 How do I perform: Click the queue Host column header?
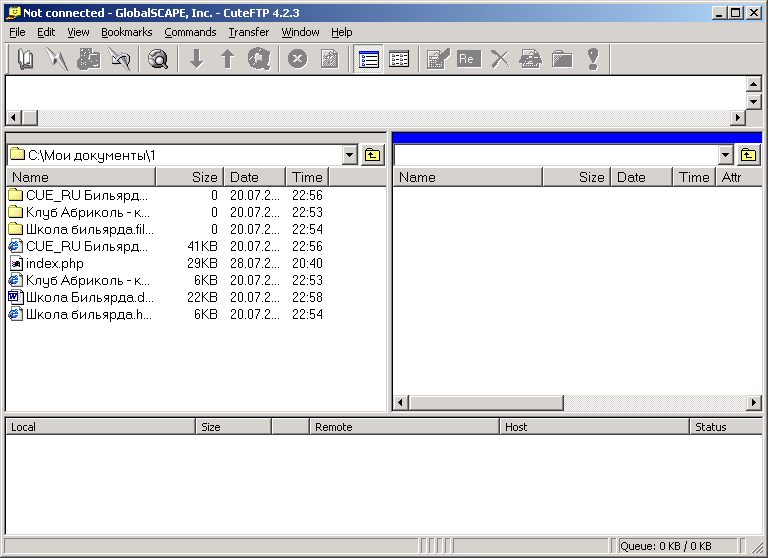click(594, 427)
